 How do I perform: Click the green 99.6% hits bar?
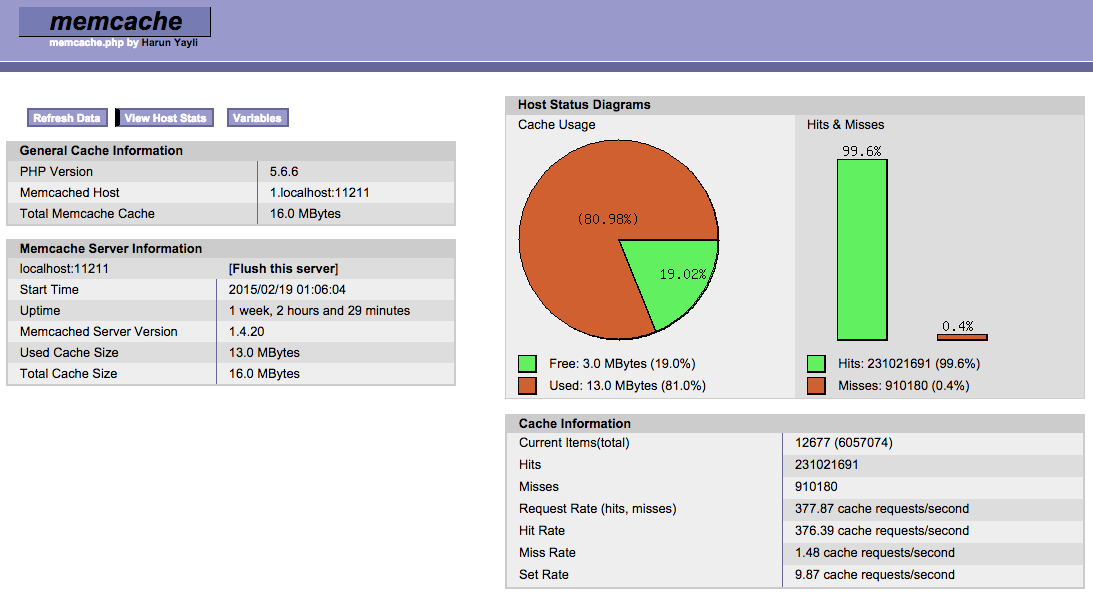[x=862, y=250]
